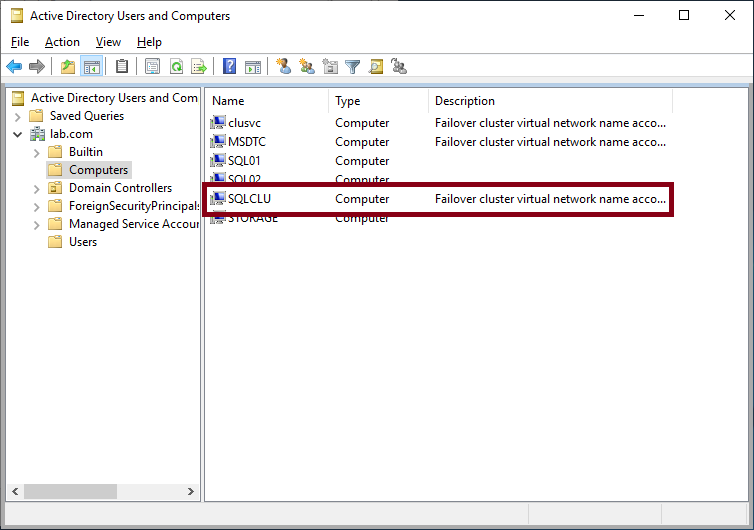
Task: Toggle the Show/Hide Action Pane icon
Action: click(x=252, y=66)
